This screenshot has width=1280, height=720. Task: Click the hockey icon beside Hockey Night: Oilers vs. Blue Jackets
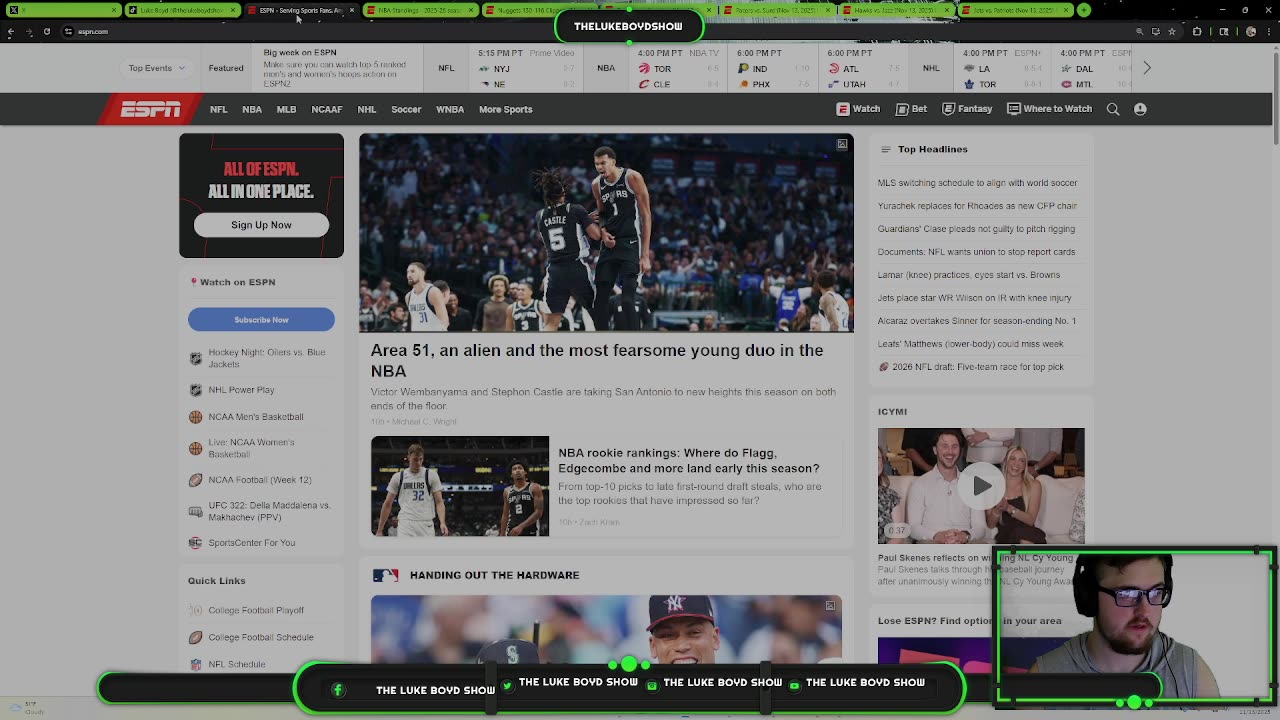click(x=195, y=358)
